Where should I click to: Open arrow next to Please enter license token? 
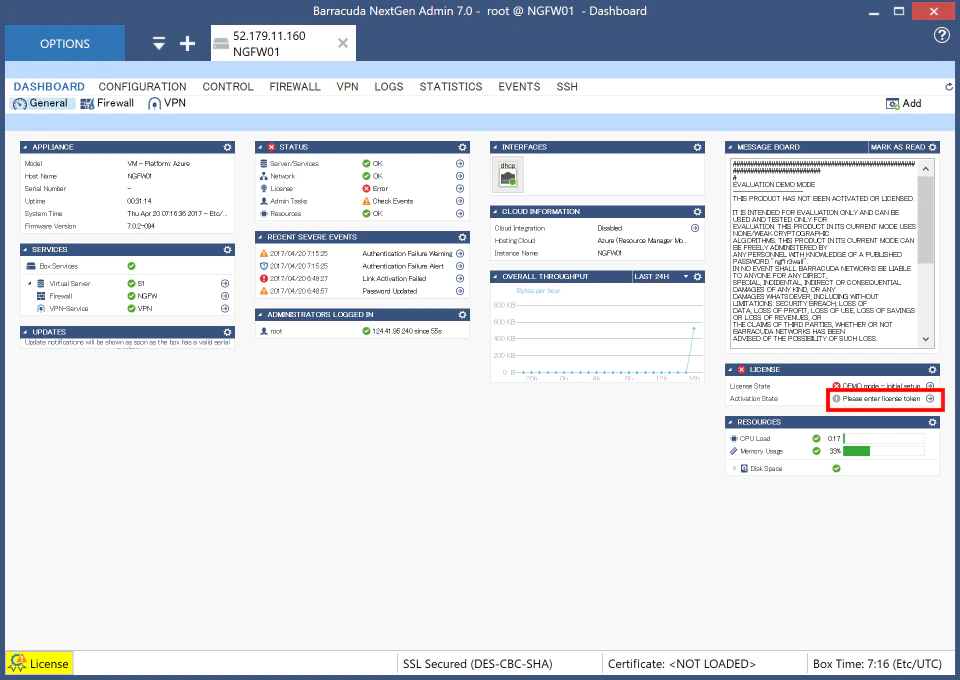point(930,398)
